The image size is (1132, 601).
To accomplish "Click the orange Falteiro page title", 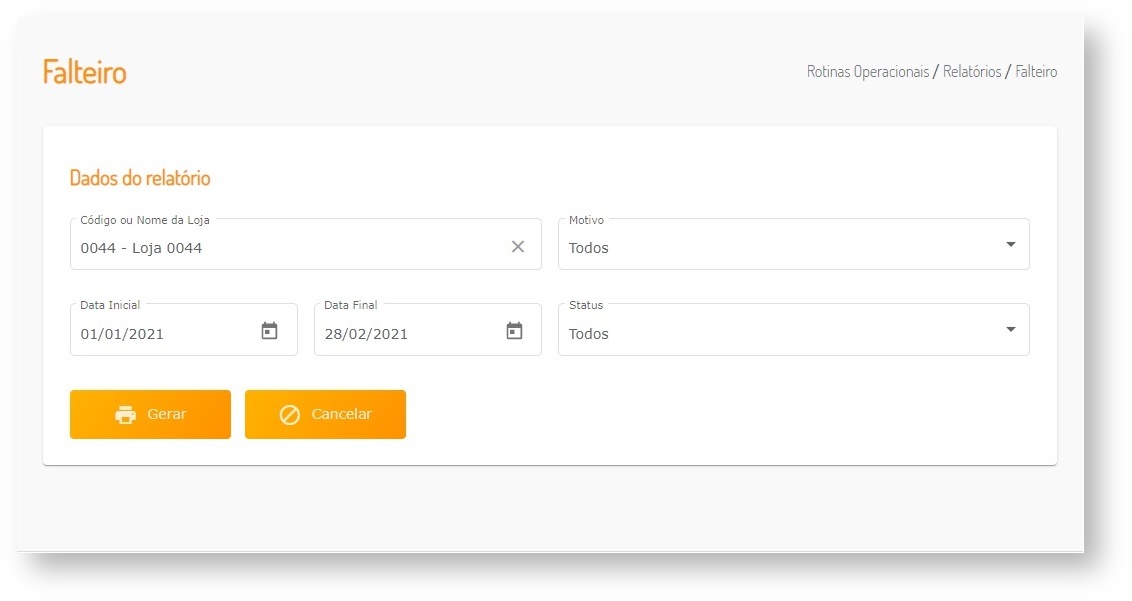I will pyautogui.click(x=85, y=72).
